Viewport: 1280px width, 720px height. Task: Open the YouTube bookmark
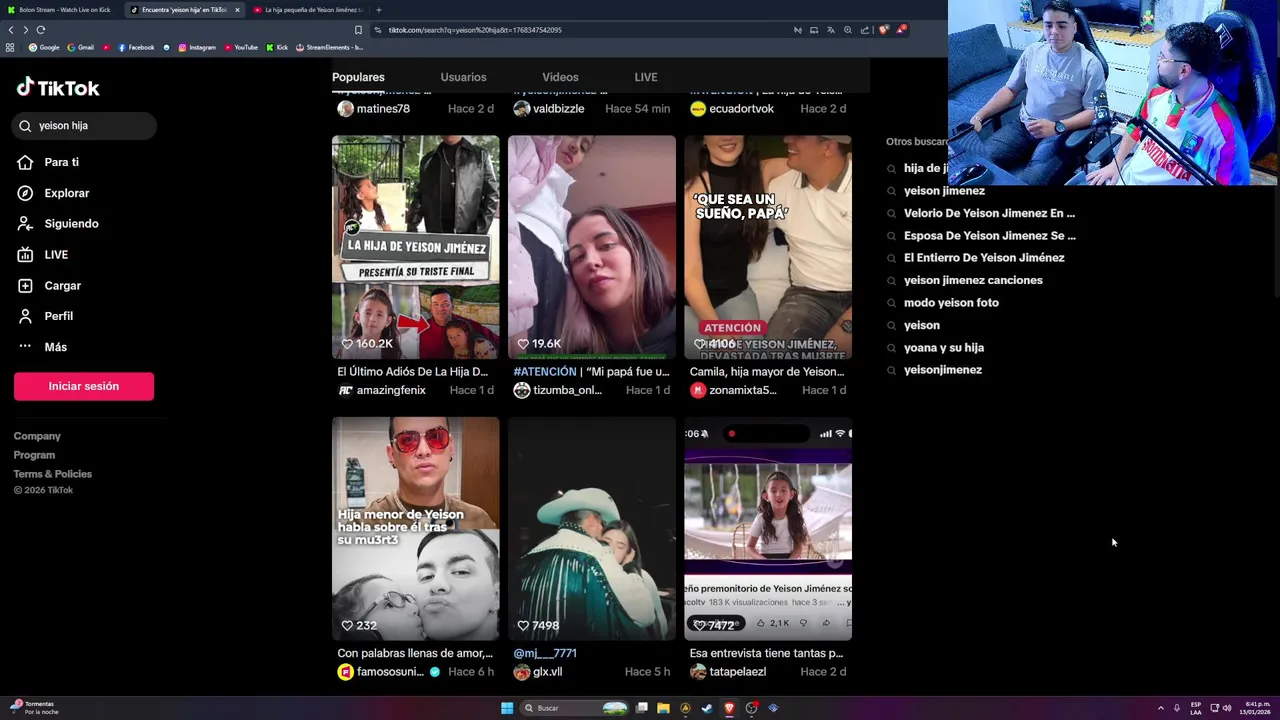[x=241, y=47]
